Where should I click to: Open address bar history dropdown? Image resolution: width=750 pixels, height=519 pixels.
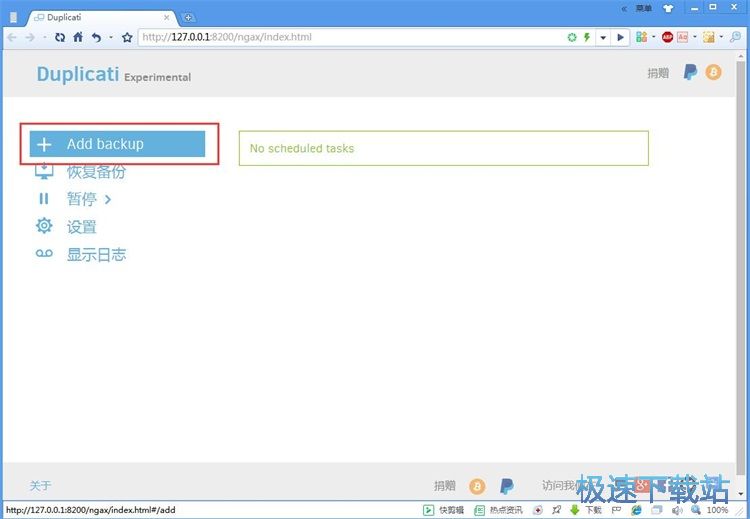click(603, 37)
